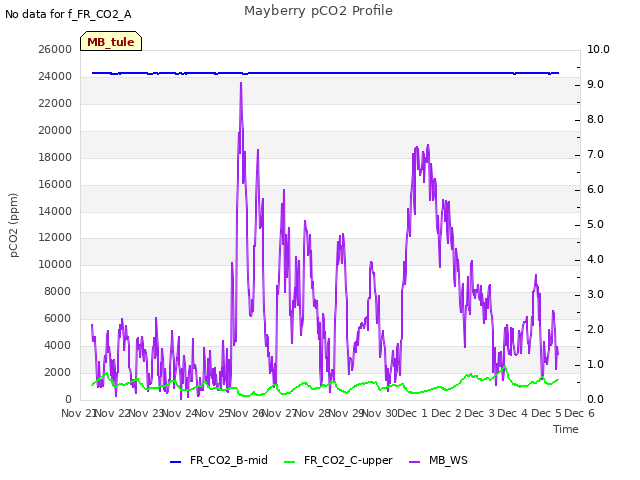The height and width of the screenshot is (480, 640).
Task: Click the 1.0 right axis tick label
Action: click(x=596, y=364)
